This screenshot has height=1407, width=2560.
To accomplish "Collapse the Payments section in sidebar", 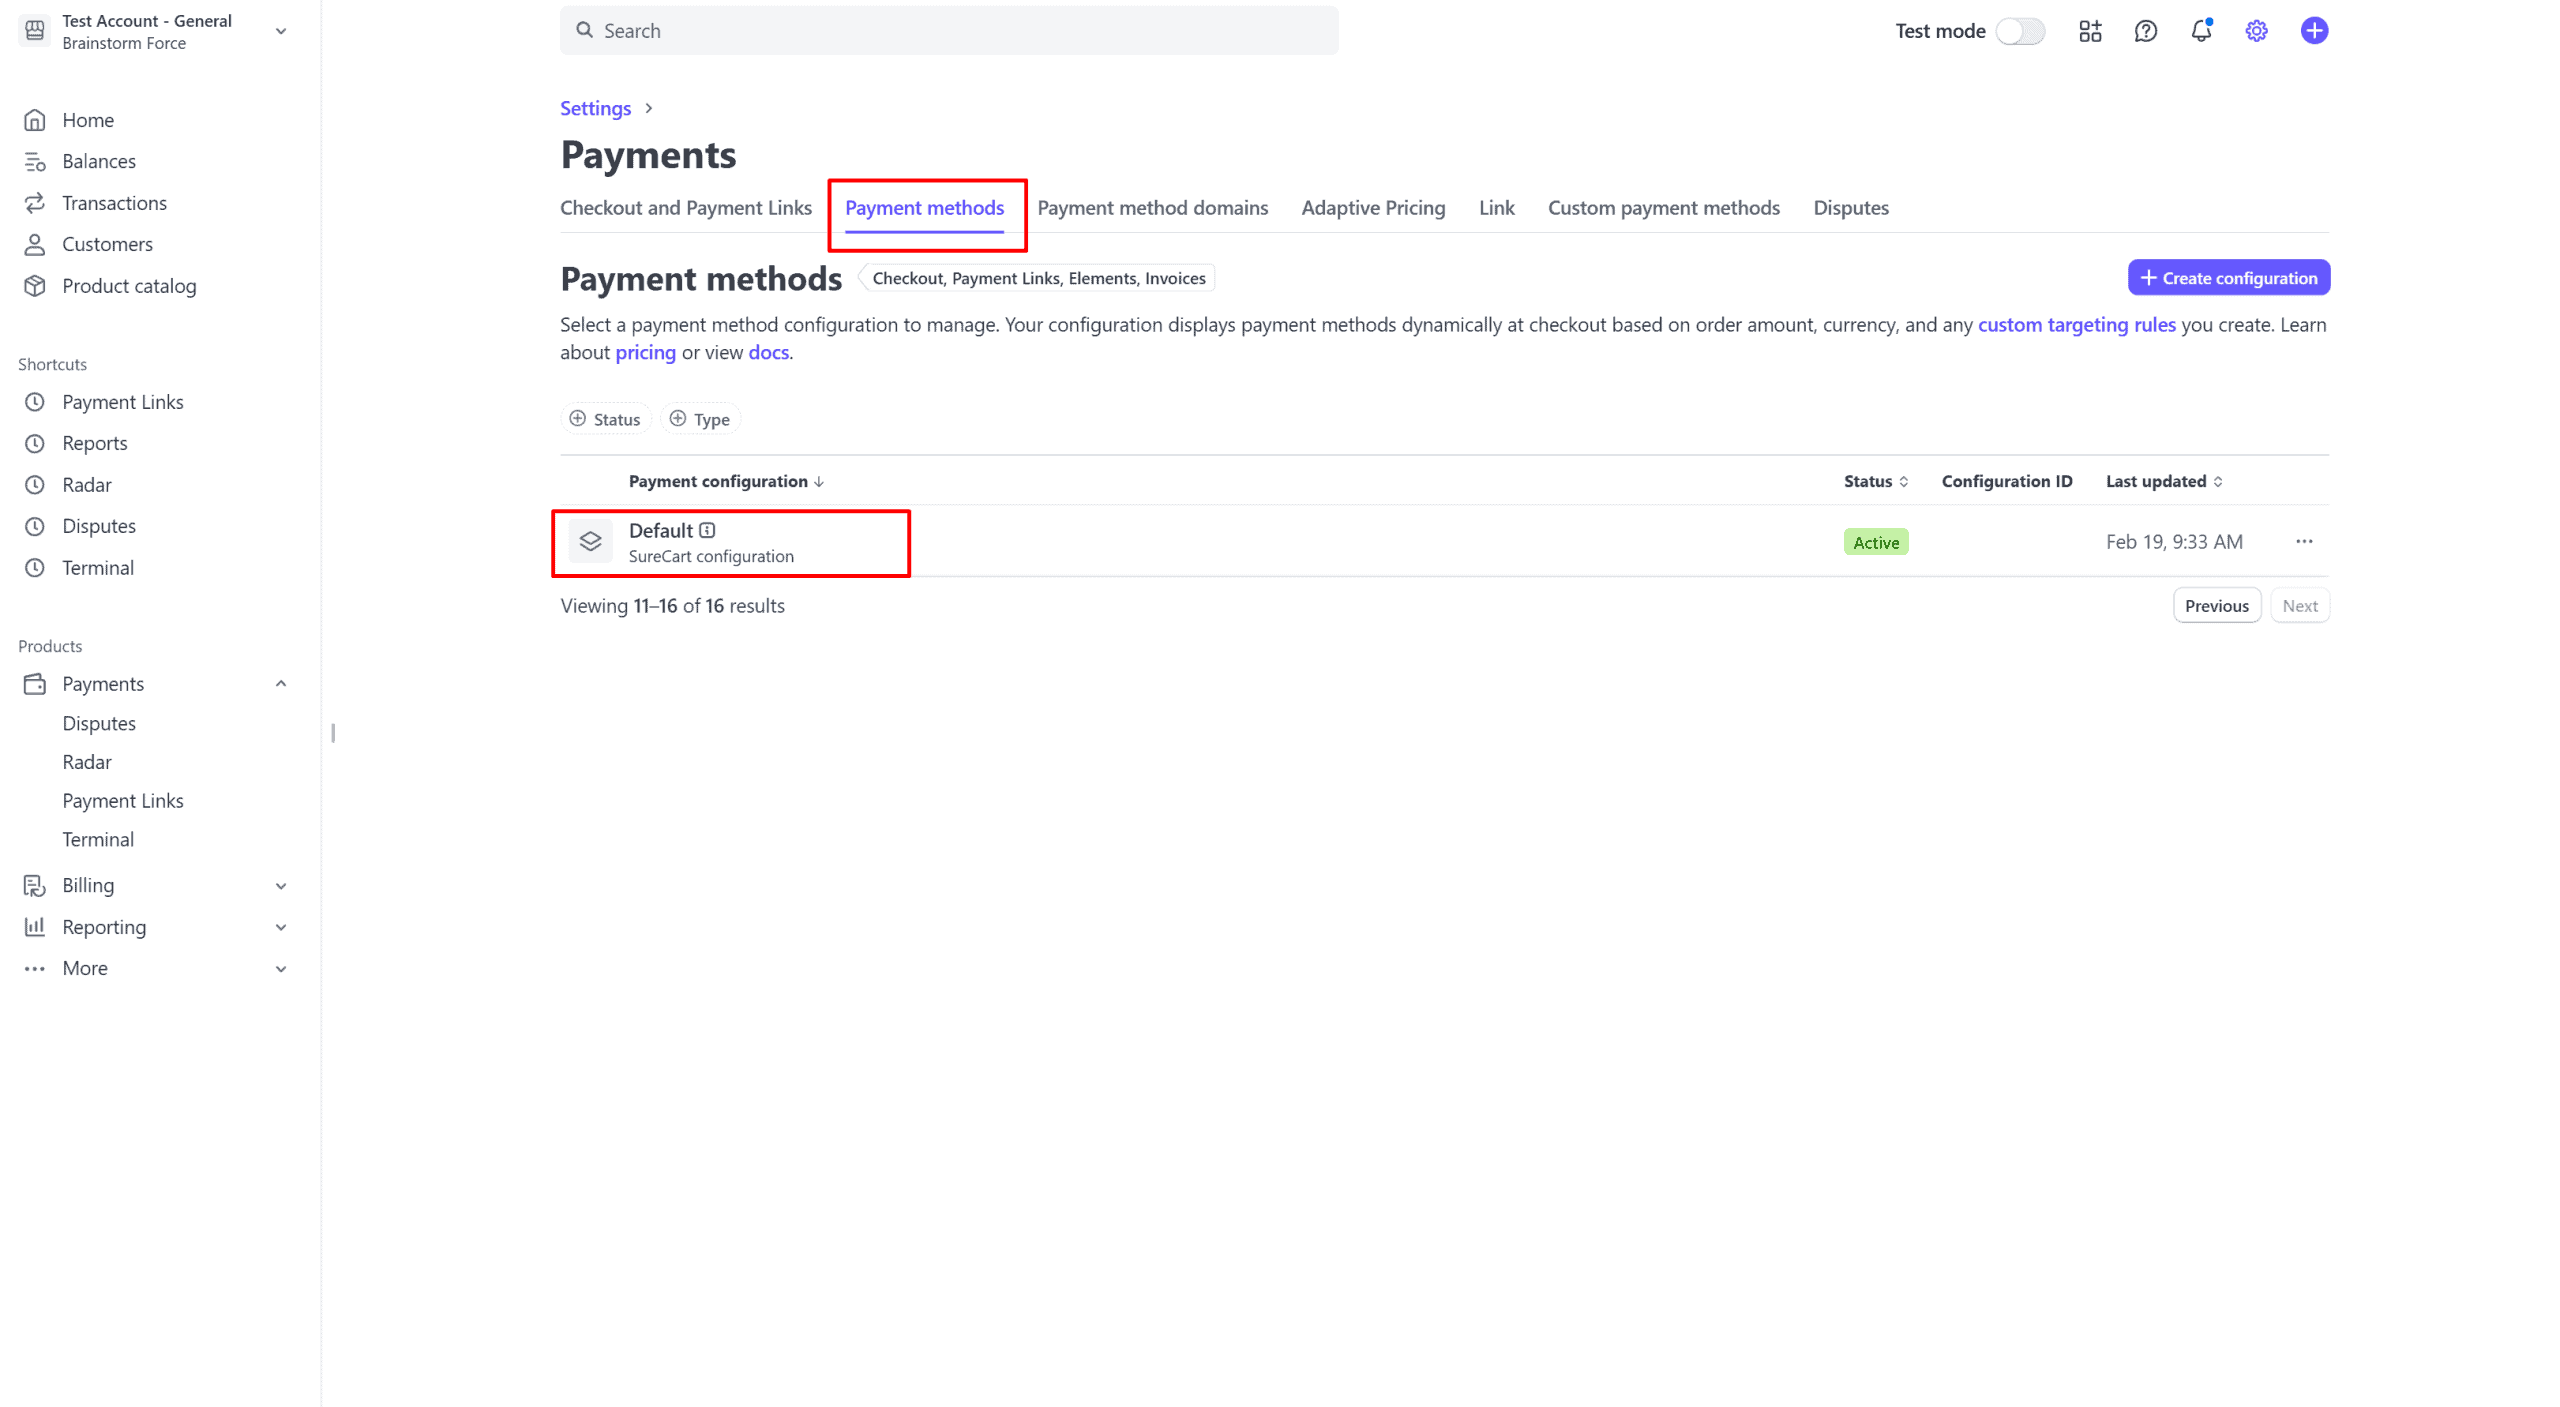I will pyautogui.click(x=281, y=684).
